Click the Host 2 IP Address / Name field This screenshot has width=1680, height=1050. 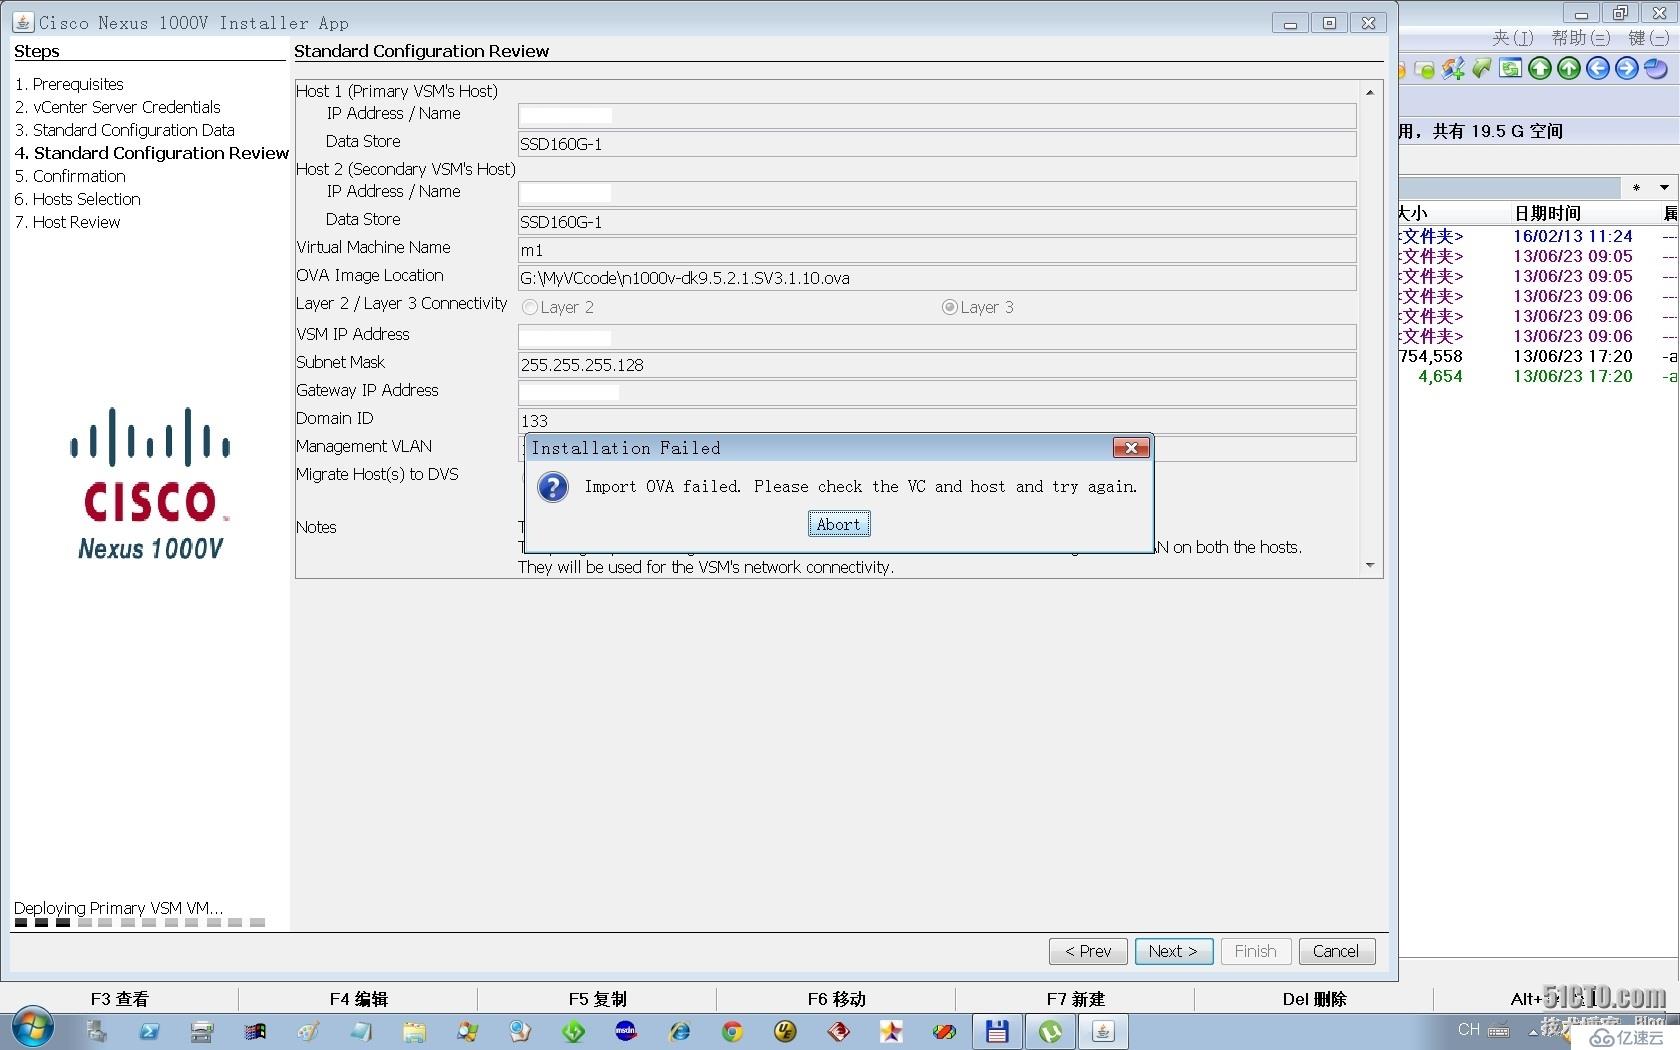click(x=937, y=193)
